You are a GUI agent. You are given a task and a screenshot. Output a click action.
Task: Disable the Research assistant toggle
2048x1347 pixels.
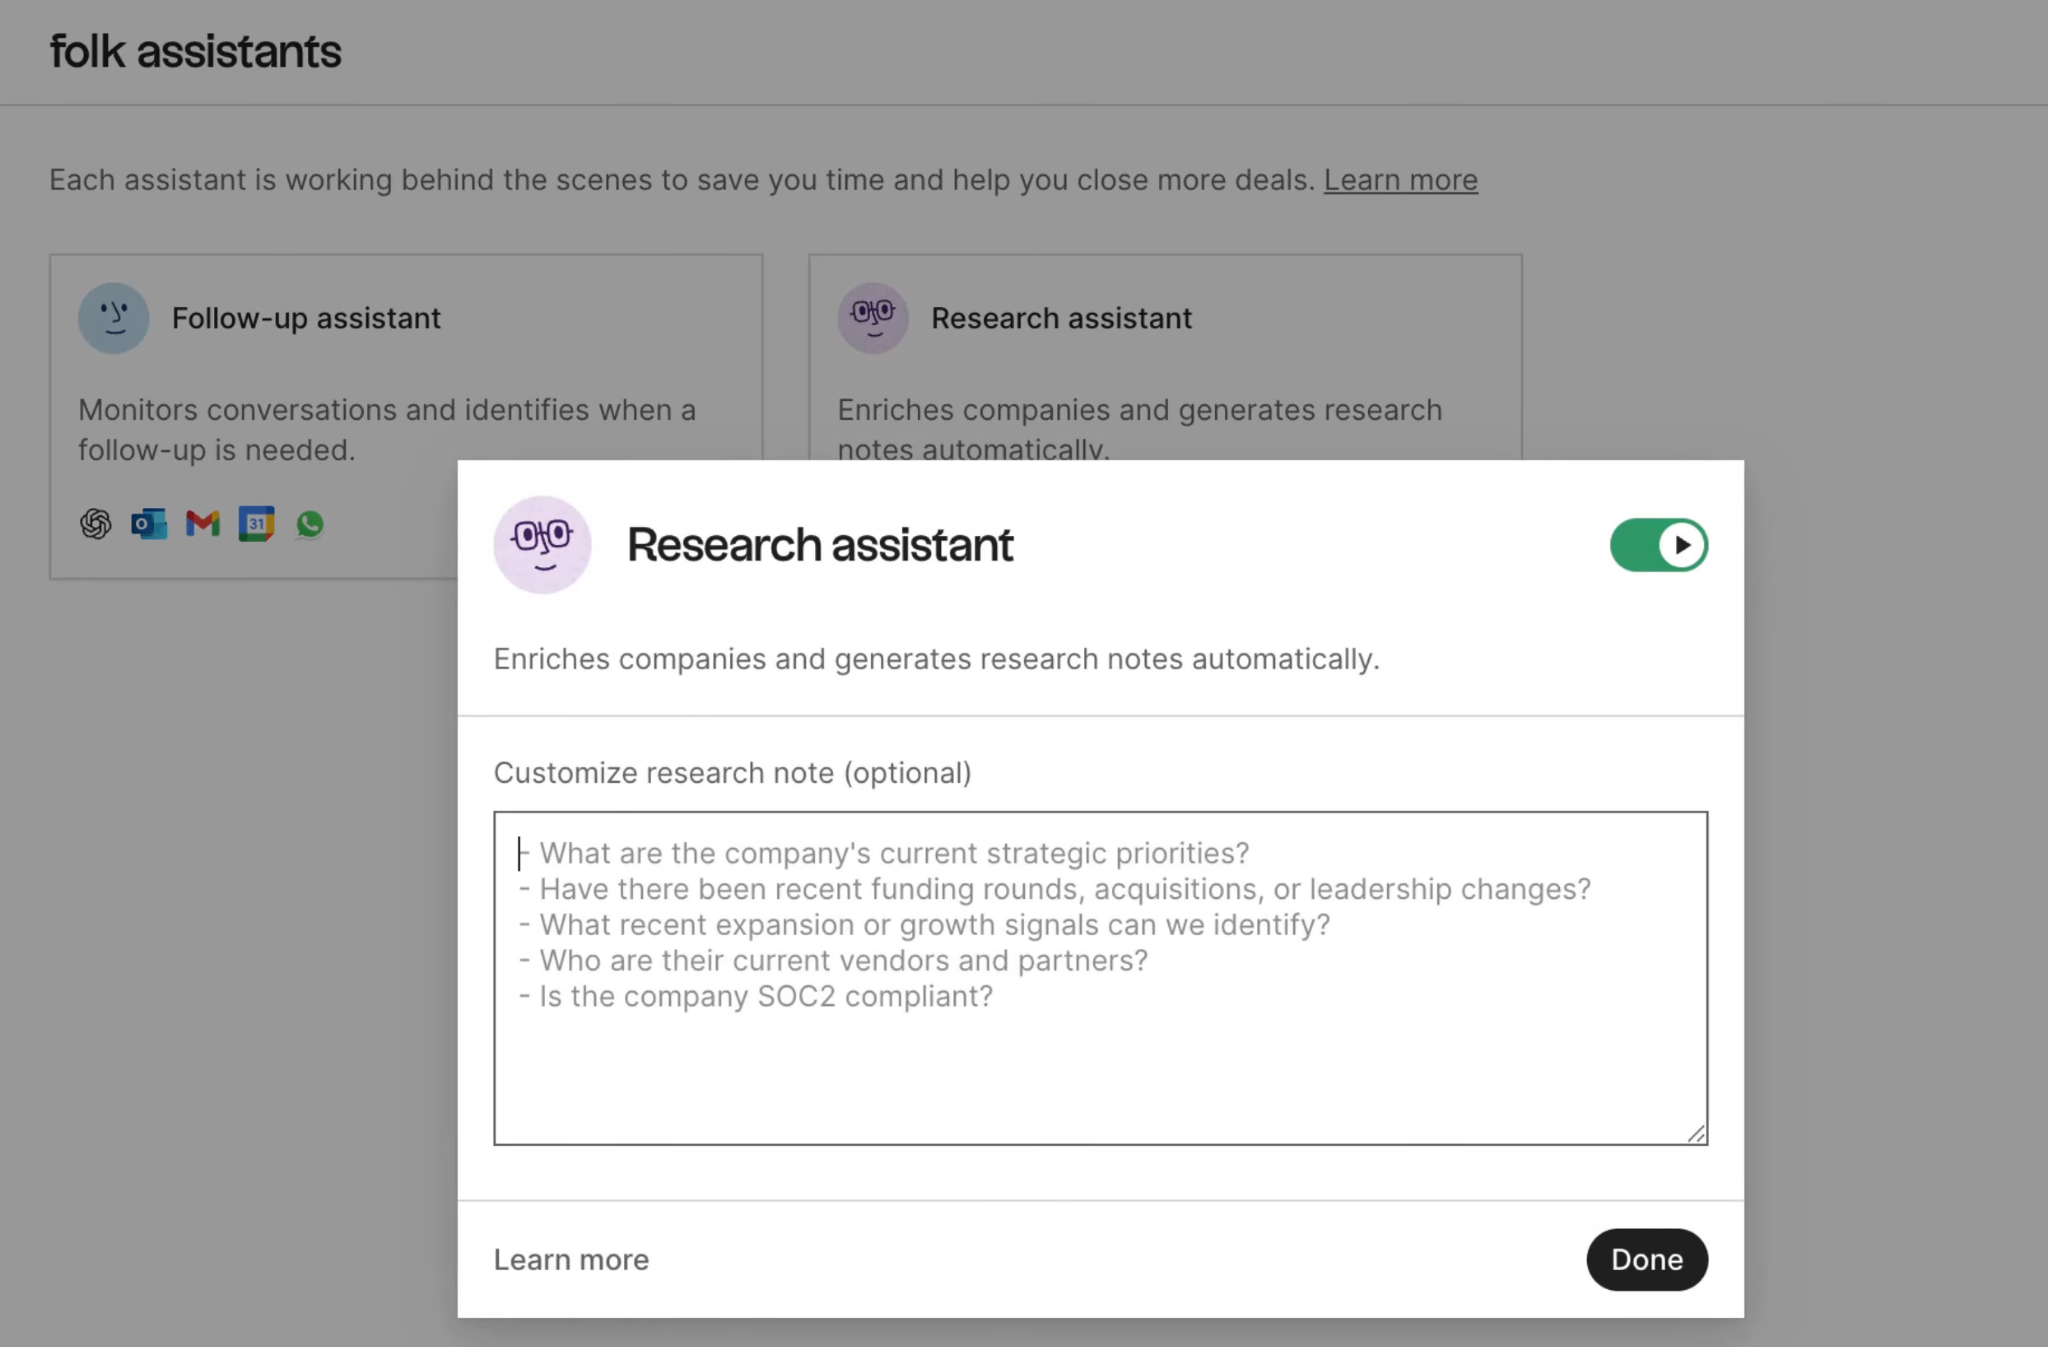tap(1659, 545)
